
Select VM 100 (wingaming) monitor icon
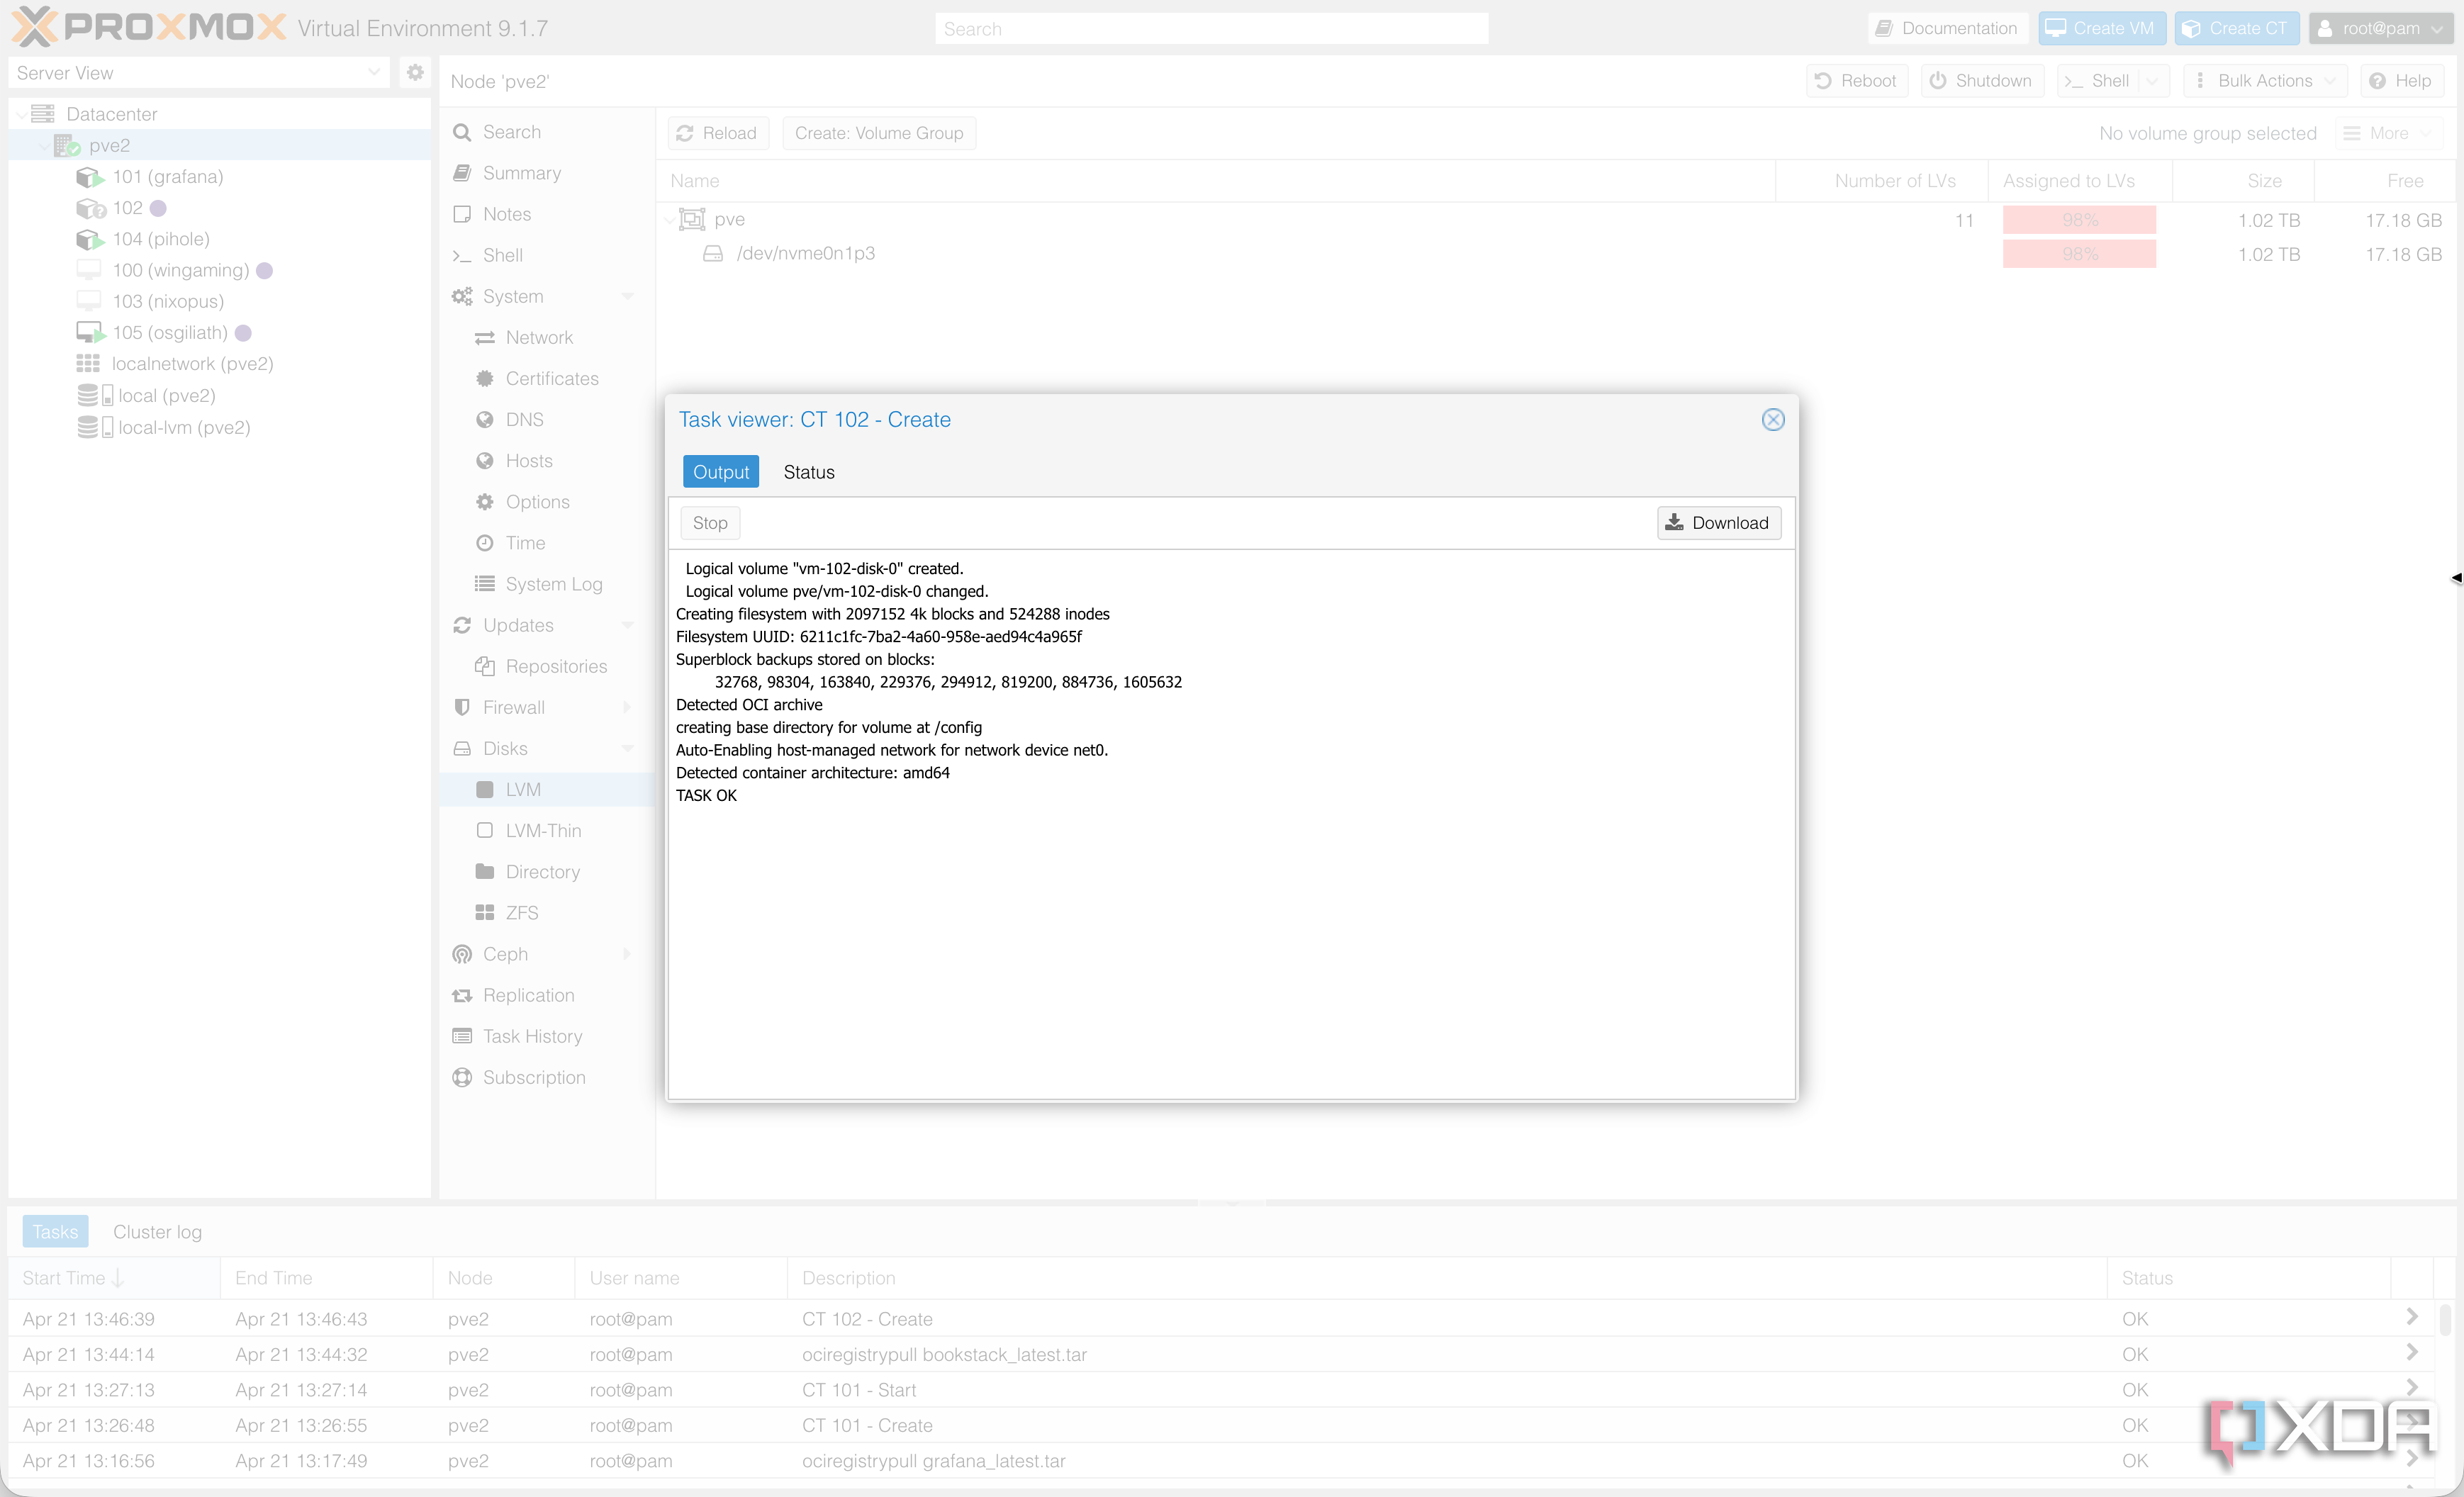click(89, 270)
